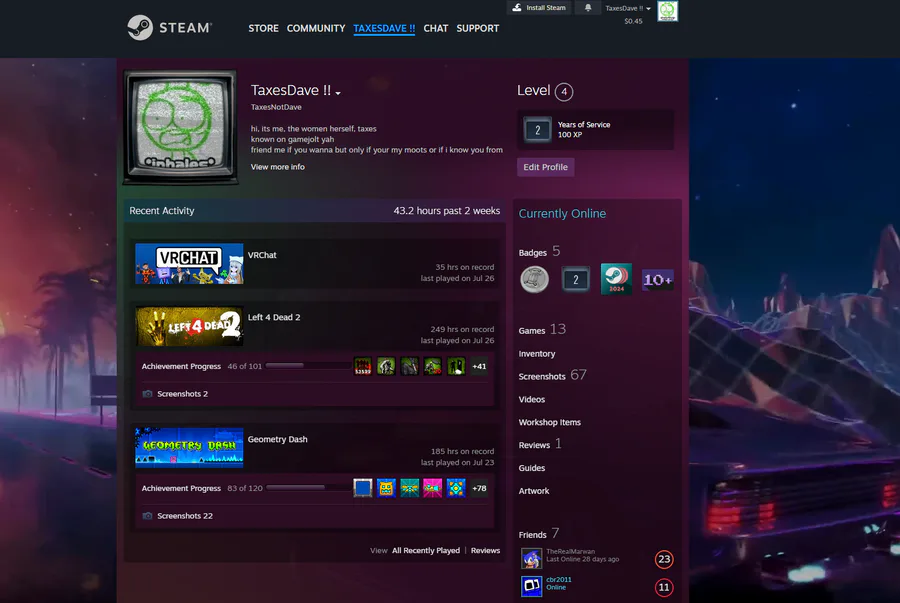Click fourth Left 4 Dead 2 achievement icon

pyautogui.click(x=433, y=366)
